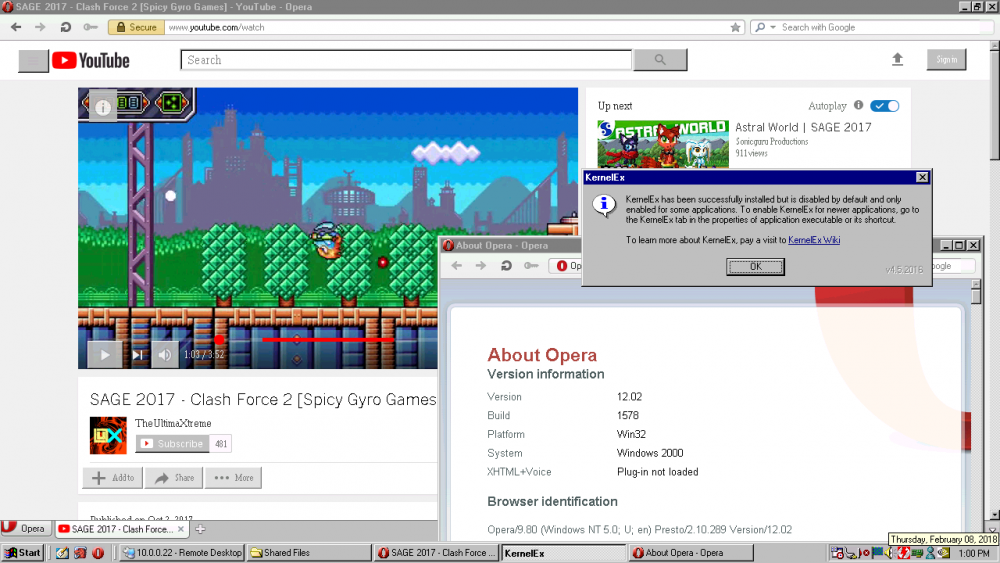Run YouTube search magnifier button

(660, 60)
